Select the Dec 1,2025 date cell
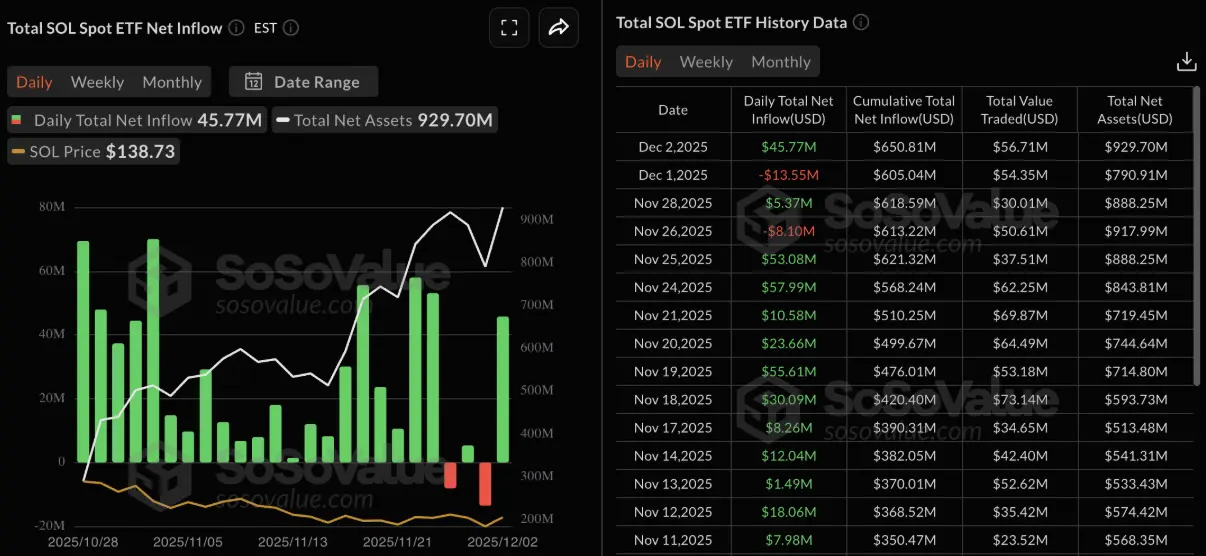Screen dimensions: 1206x556 (x=673, y=175)
